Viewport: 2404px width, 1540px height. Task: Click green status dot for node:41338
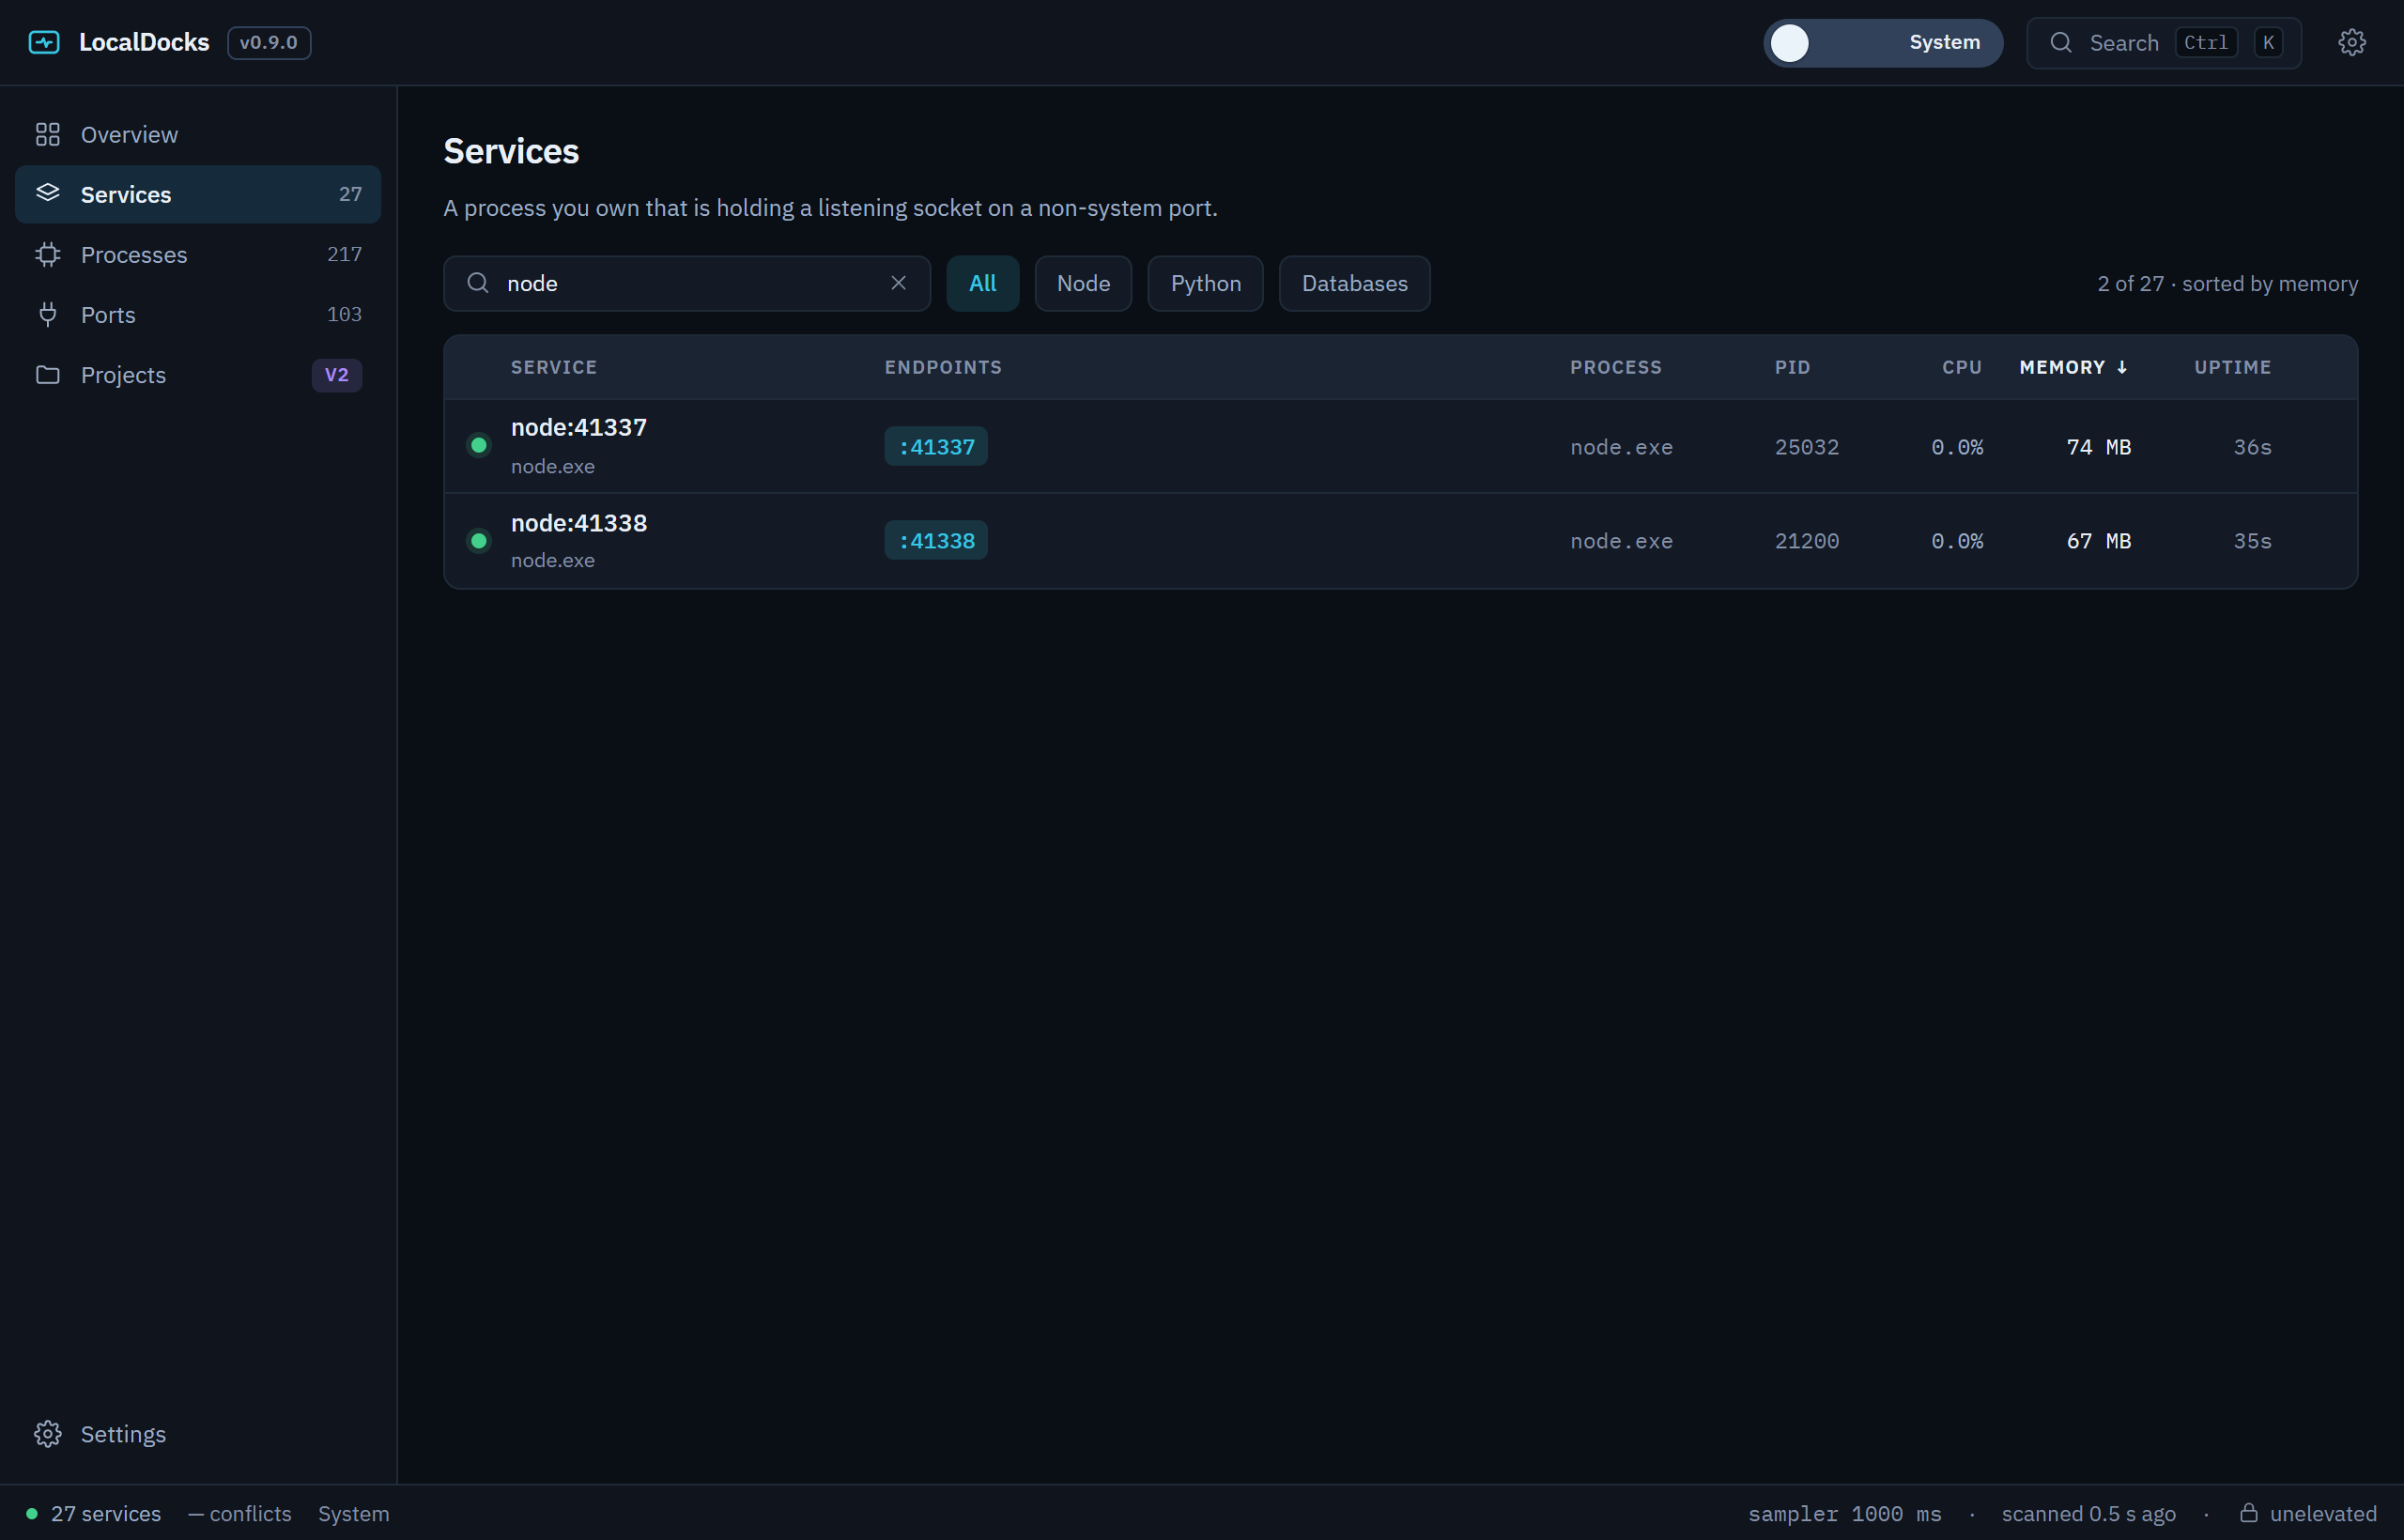(x=479, y=540)
